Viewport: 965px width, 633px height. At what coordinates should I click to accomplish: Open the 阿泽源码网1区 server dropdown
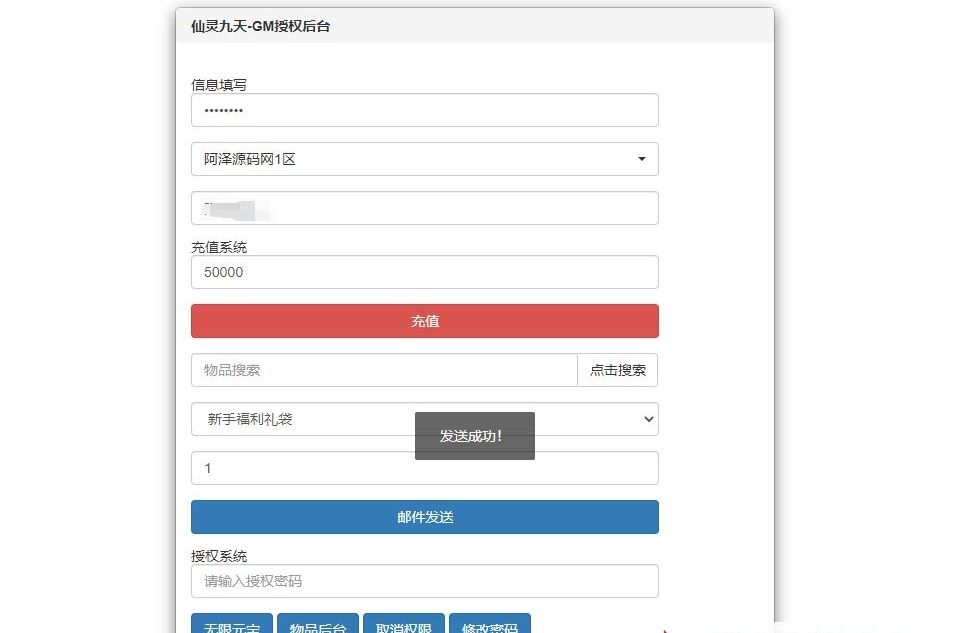click(424, 159)
